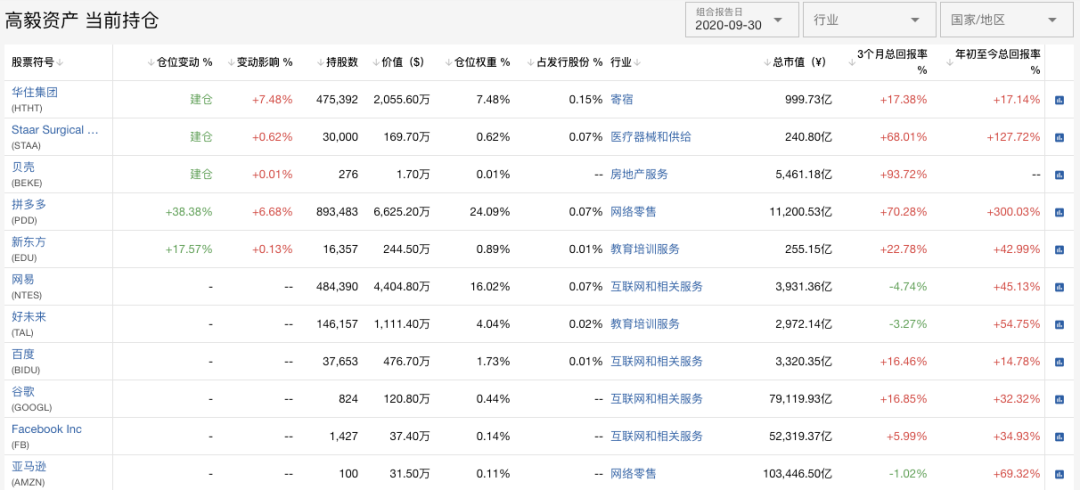This screenshot has width=1080, height=490.
Task: Open 互联网和相关服务 link in 网易 row
Action: click(x=656, y=287)
